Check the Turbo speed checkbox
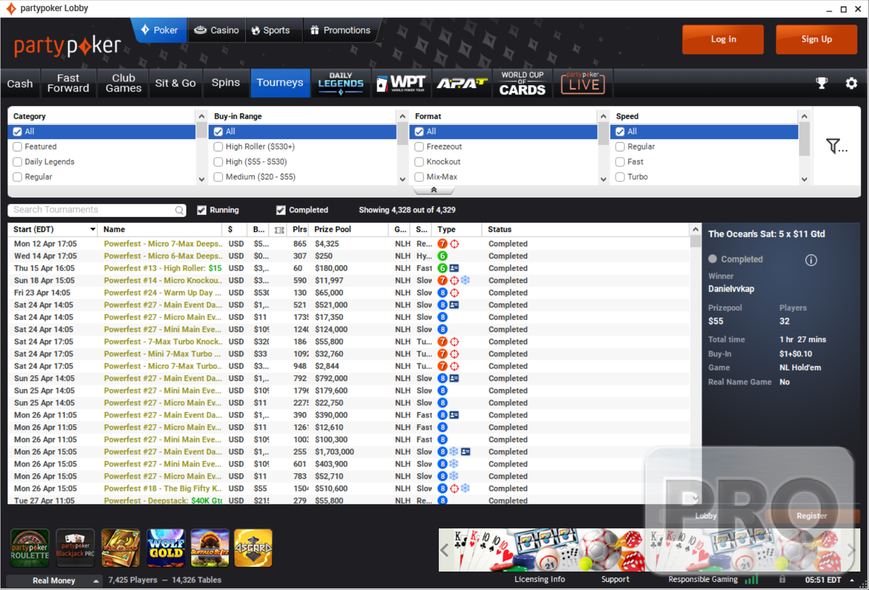This screenshot has height=590, width=869. click(x=620, y=177)
